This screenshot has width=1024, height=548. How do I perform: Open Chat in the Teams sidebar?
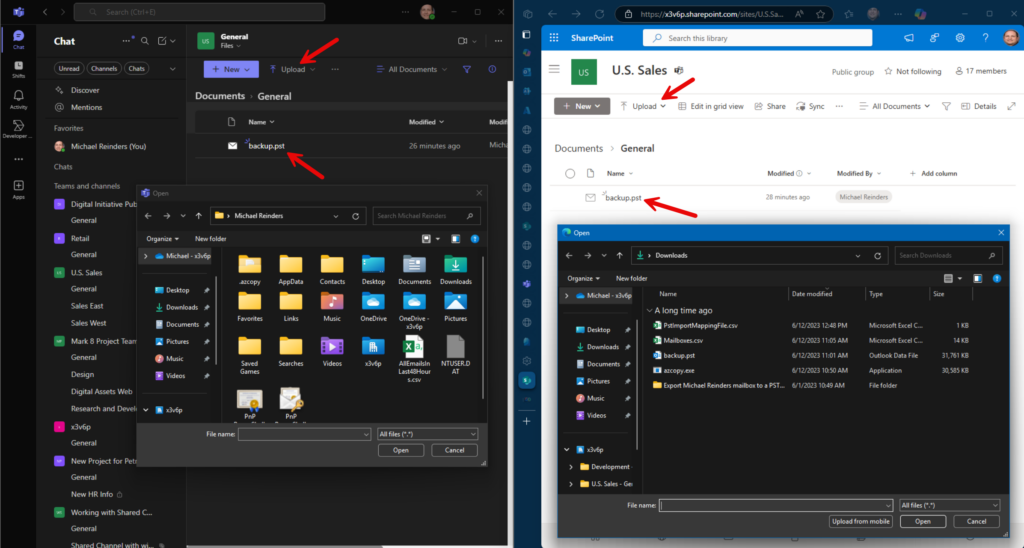click(18, 39)
